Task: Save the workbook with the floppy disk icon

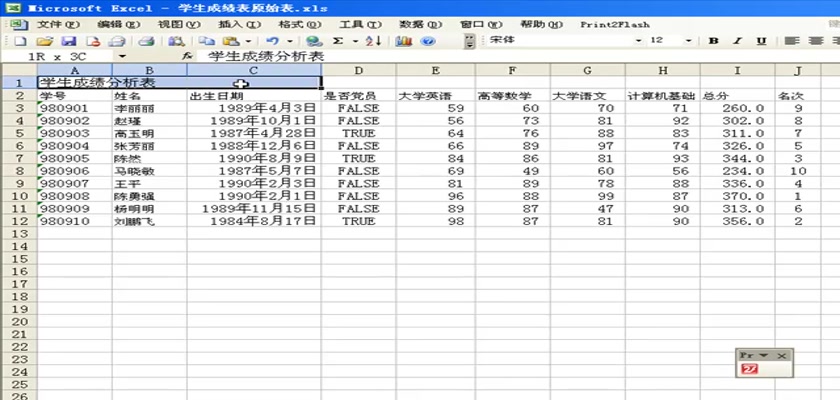Action: (69, 41)
